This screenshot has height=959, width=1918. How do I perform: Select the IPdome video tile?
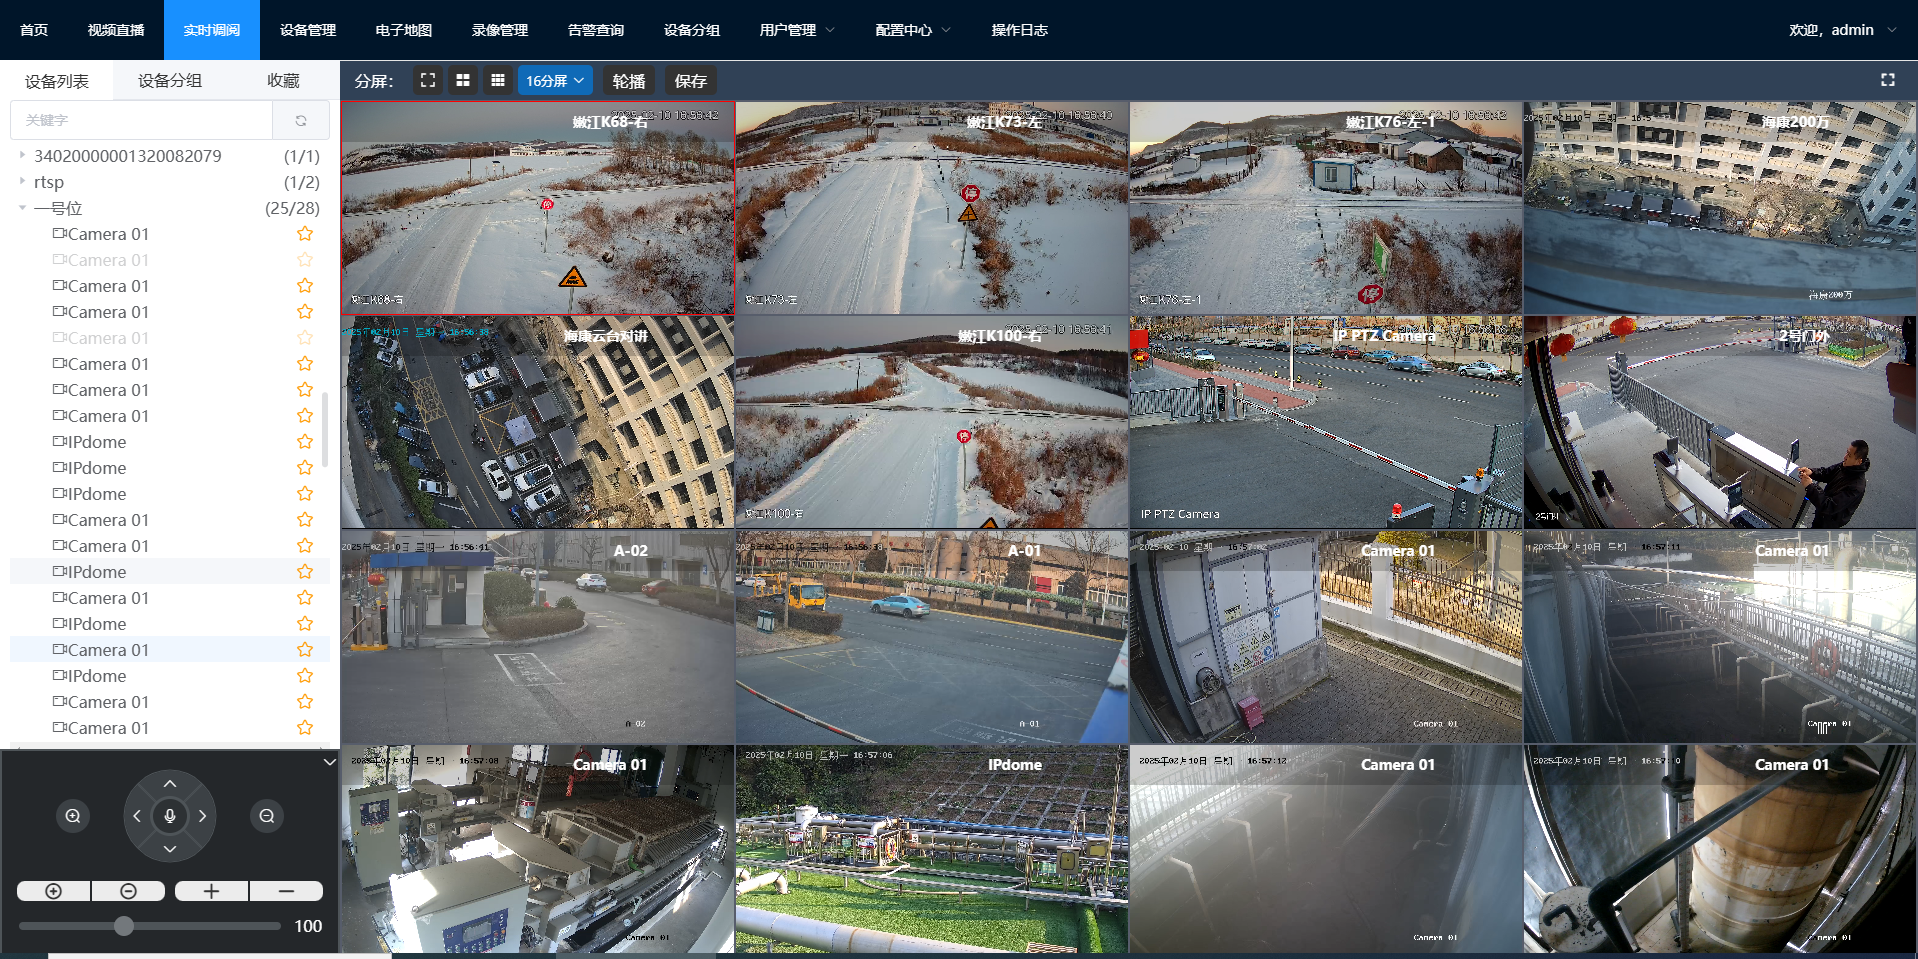tap(932, 849)
